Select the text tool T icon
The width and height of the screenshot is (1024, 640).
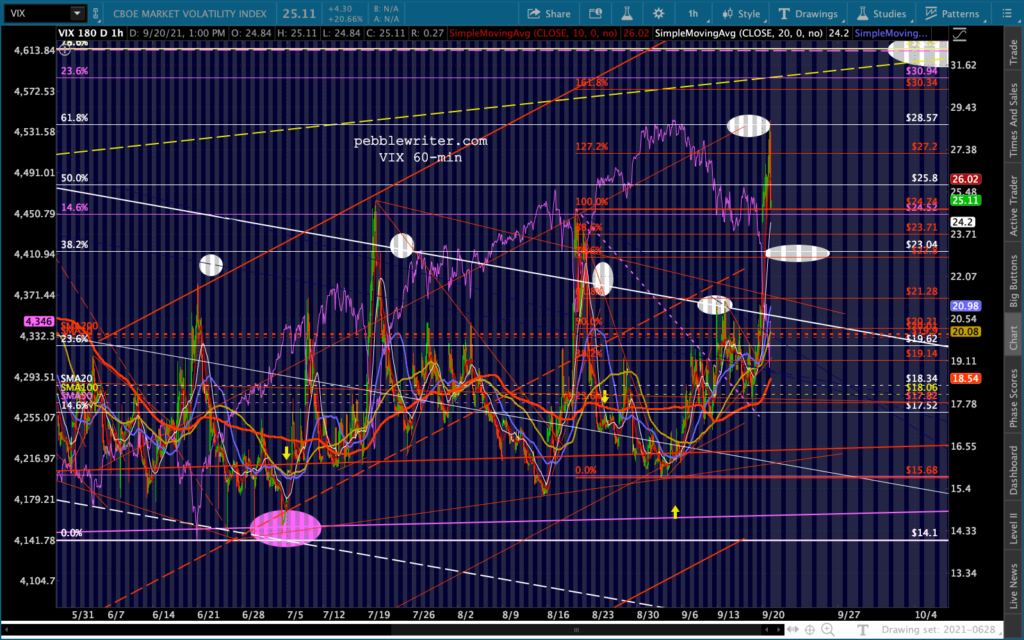pos(864,628)
